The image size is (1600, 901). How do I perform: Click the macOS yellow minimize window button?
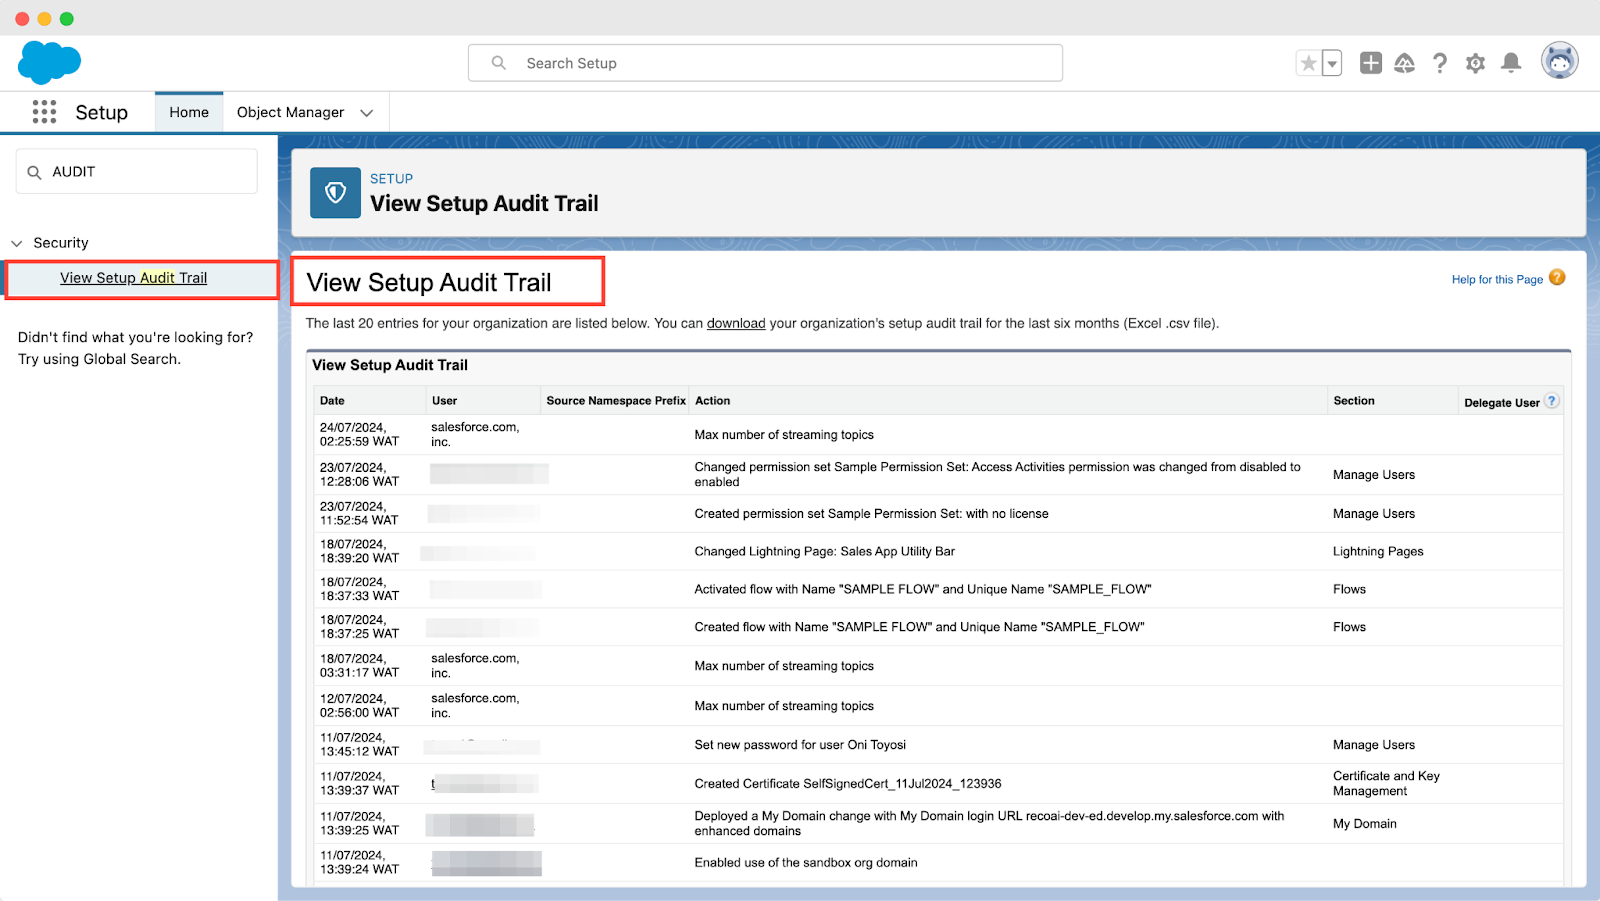(x=44, y=18)
